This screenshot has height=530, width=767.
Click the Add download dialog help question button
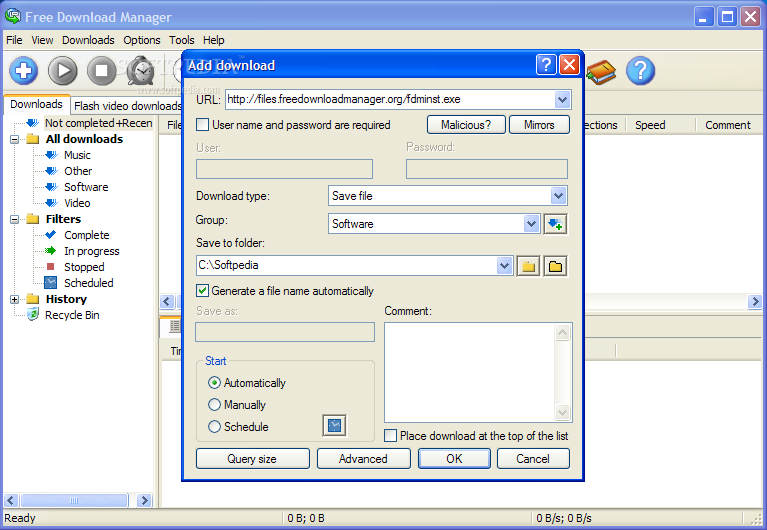(x=546, y=65)
